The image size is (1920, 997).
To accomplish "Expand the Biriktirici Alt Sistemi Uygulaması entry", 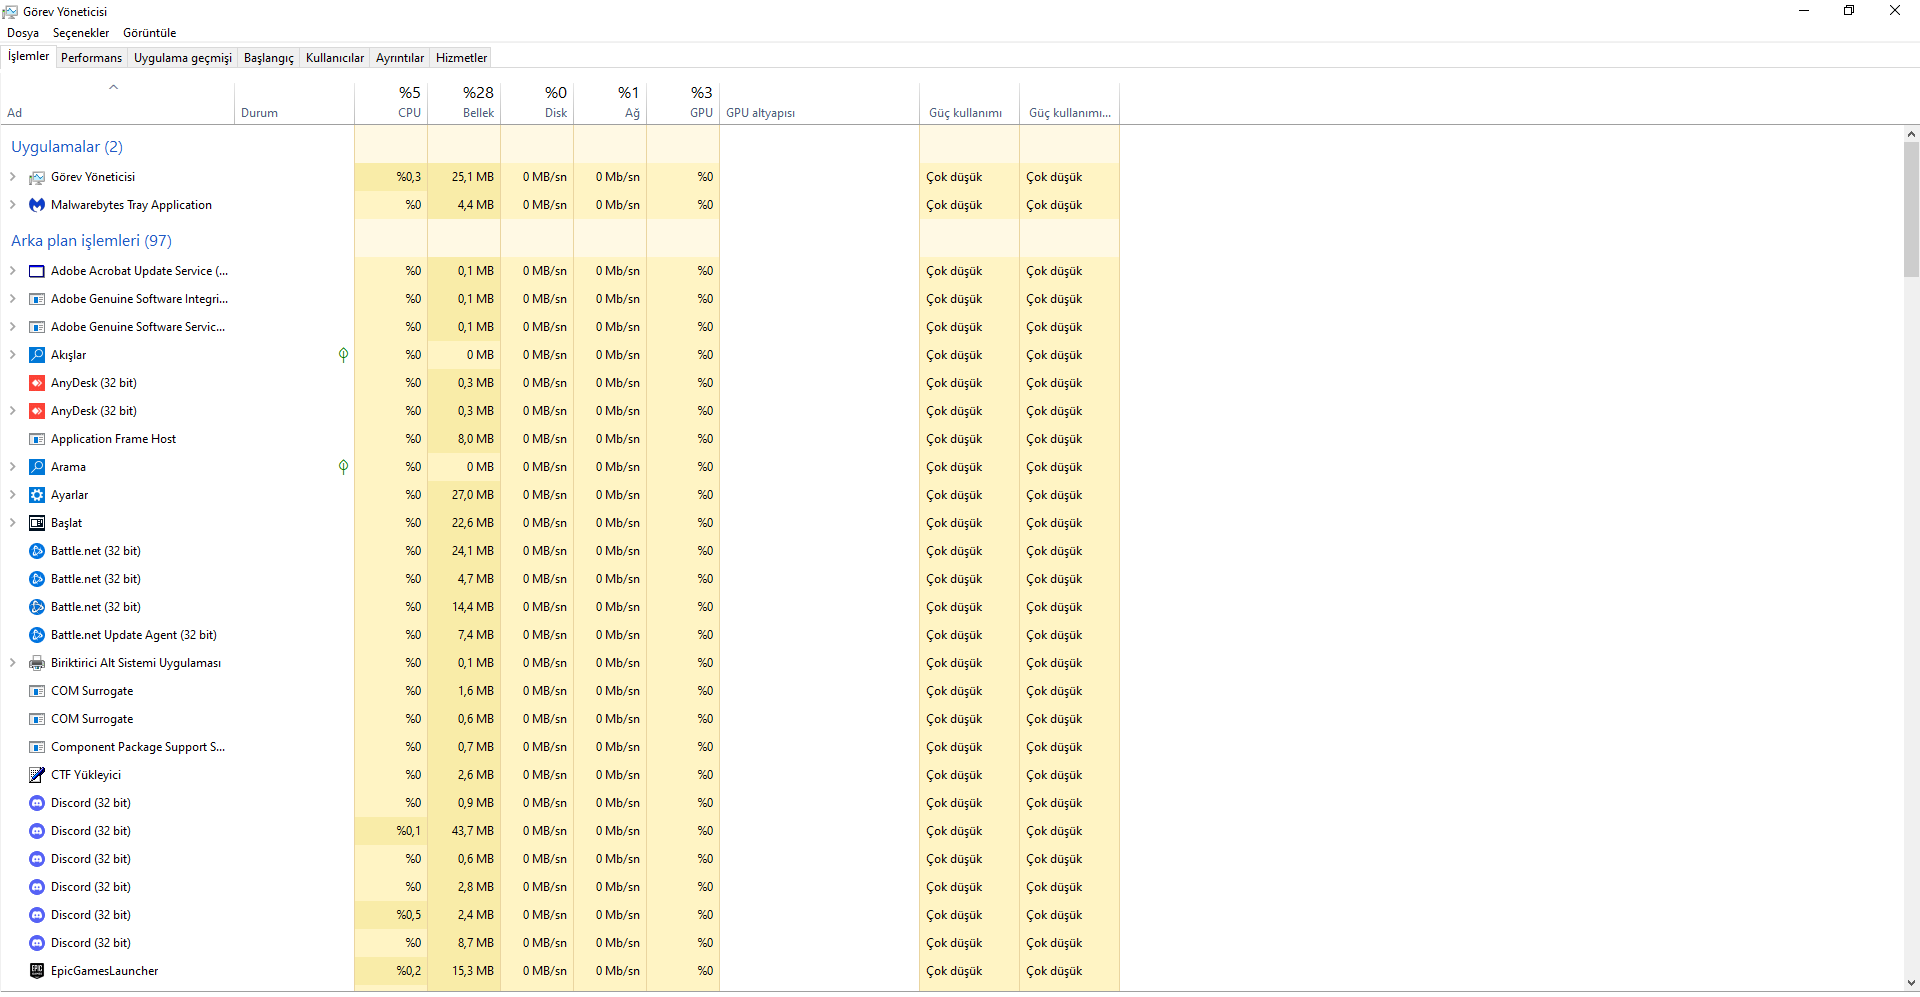I will coord(12,663).
